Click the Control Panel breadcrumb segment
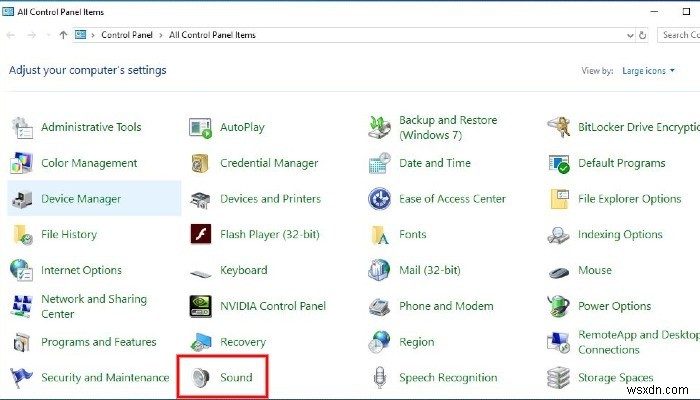 127,35
